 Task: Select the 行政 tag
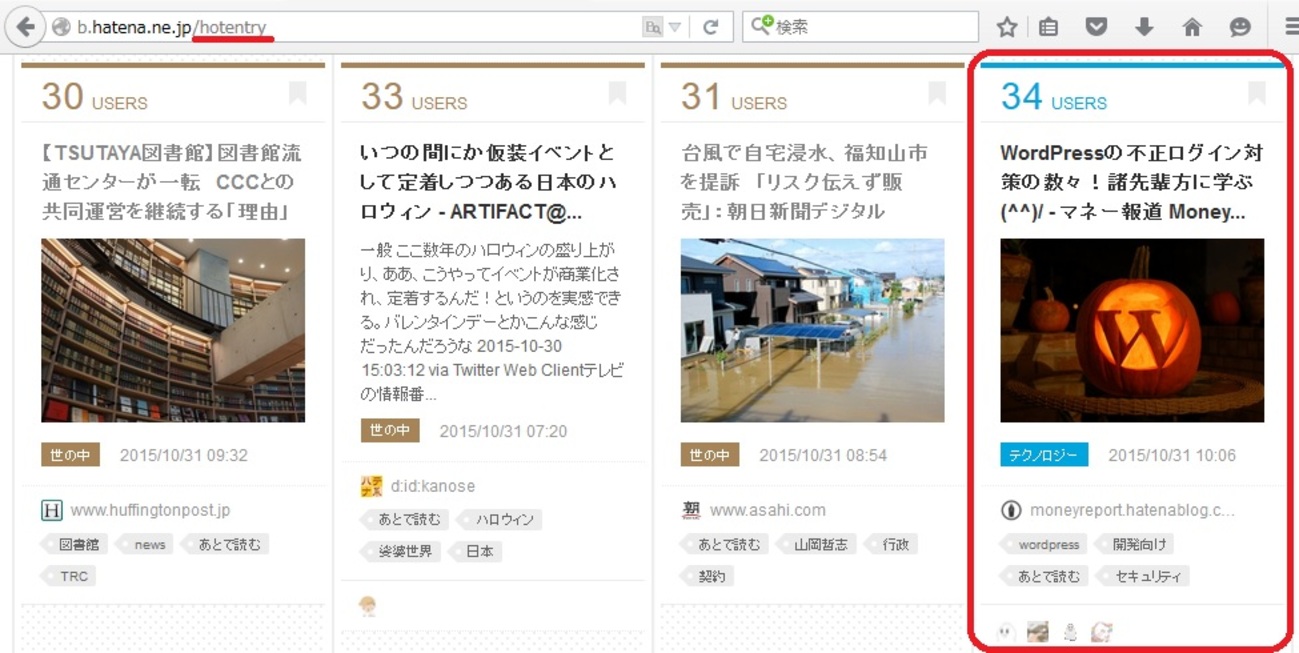click(892, 544)
